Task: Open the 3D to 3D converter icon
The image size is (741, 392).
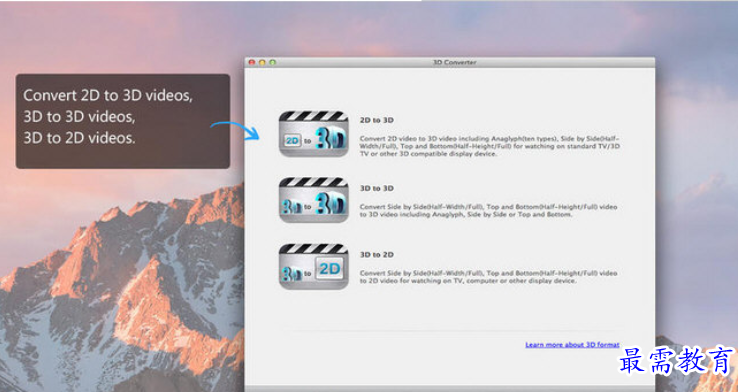Action: click(314, 200)
